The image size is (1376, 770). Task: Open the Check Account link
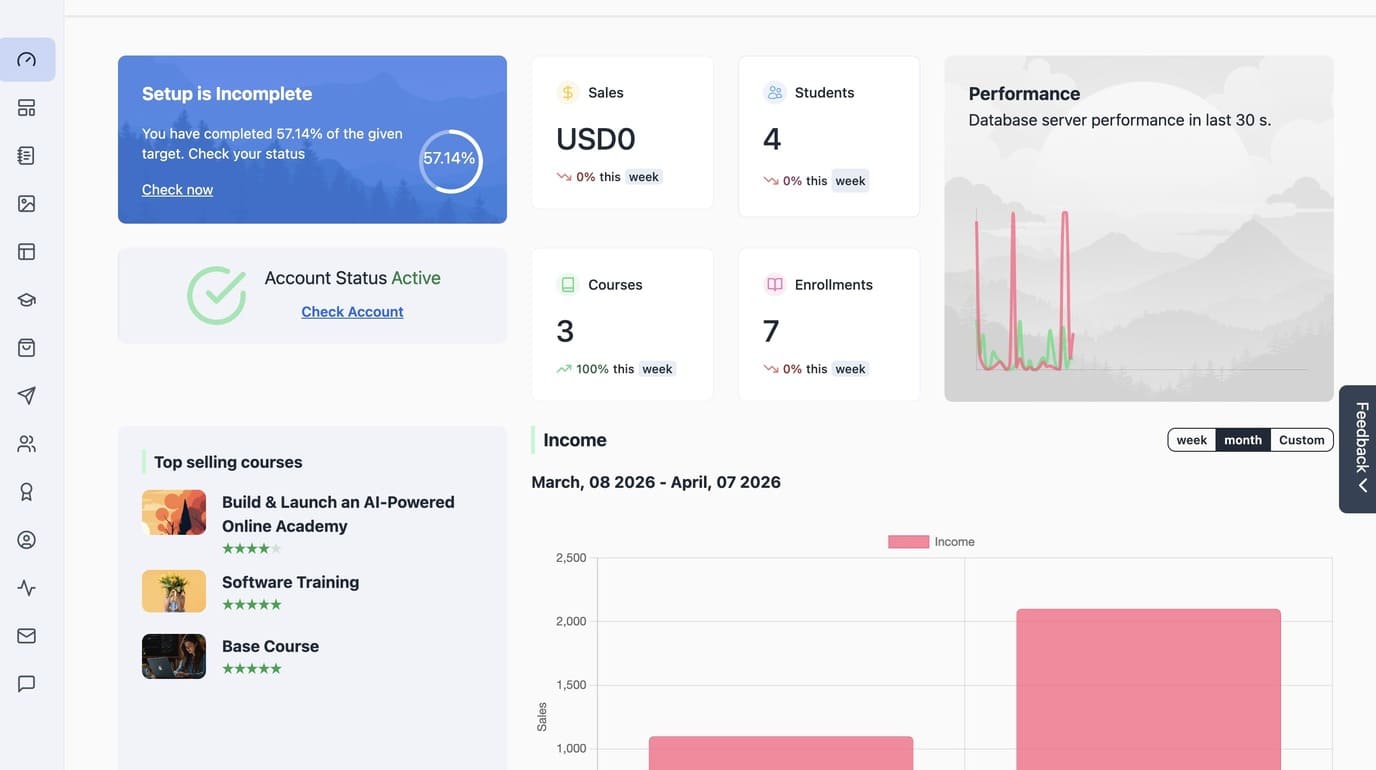pos(352,312)
